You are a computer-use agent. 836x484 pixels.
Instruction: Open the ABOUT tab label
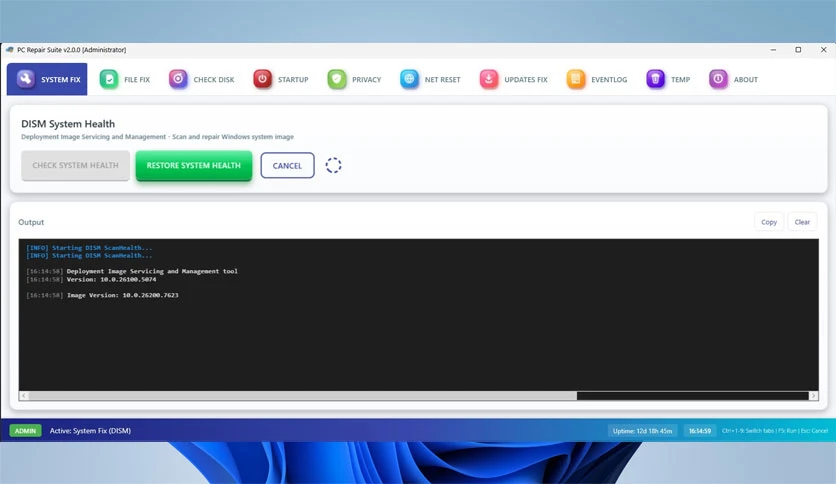coord(745,79)
